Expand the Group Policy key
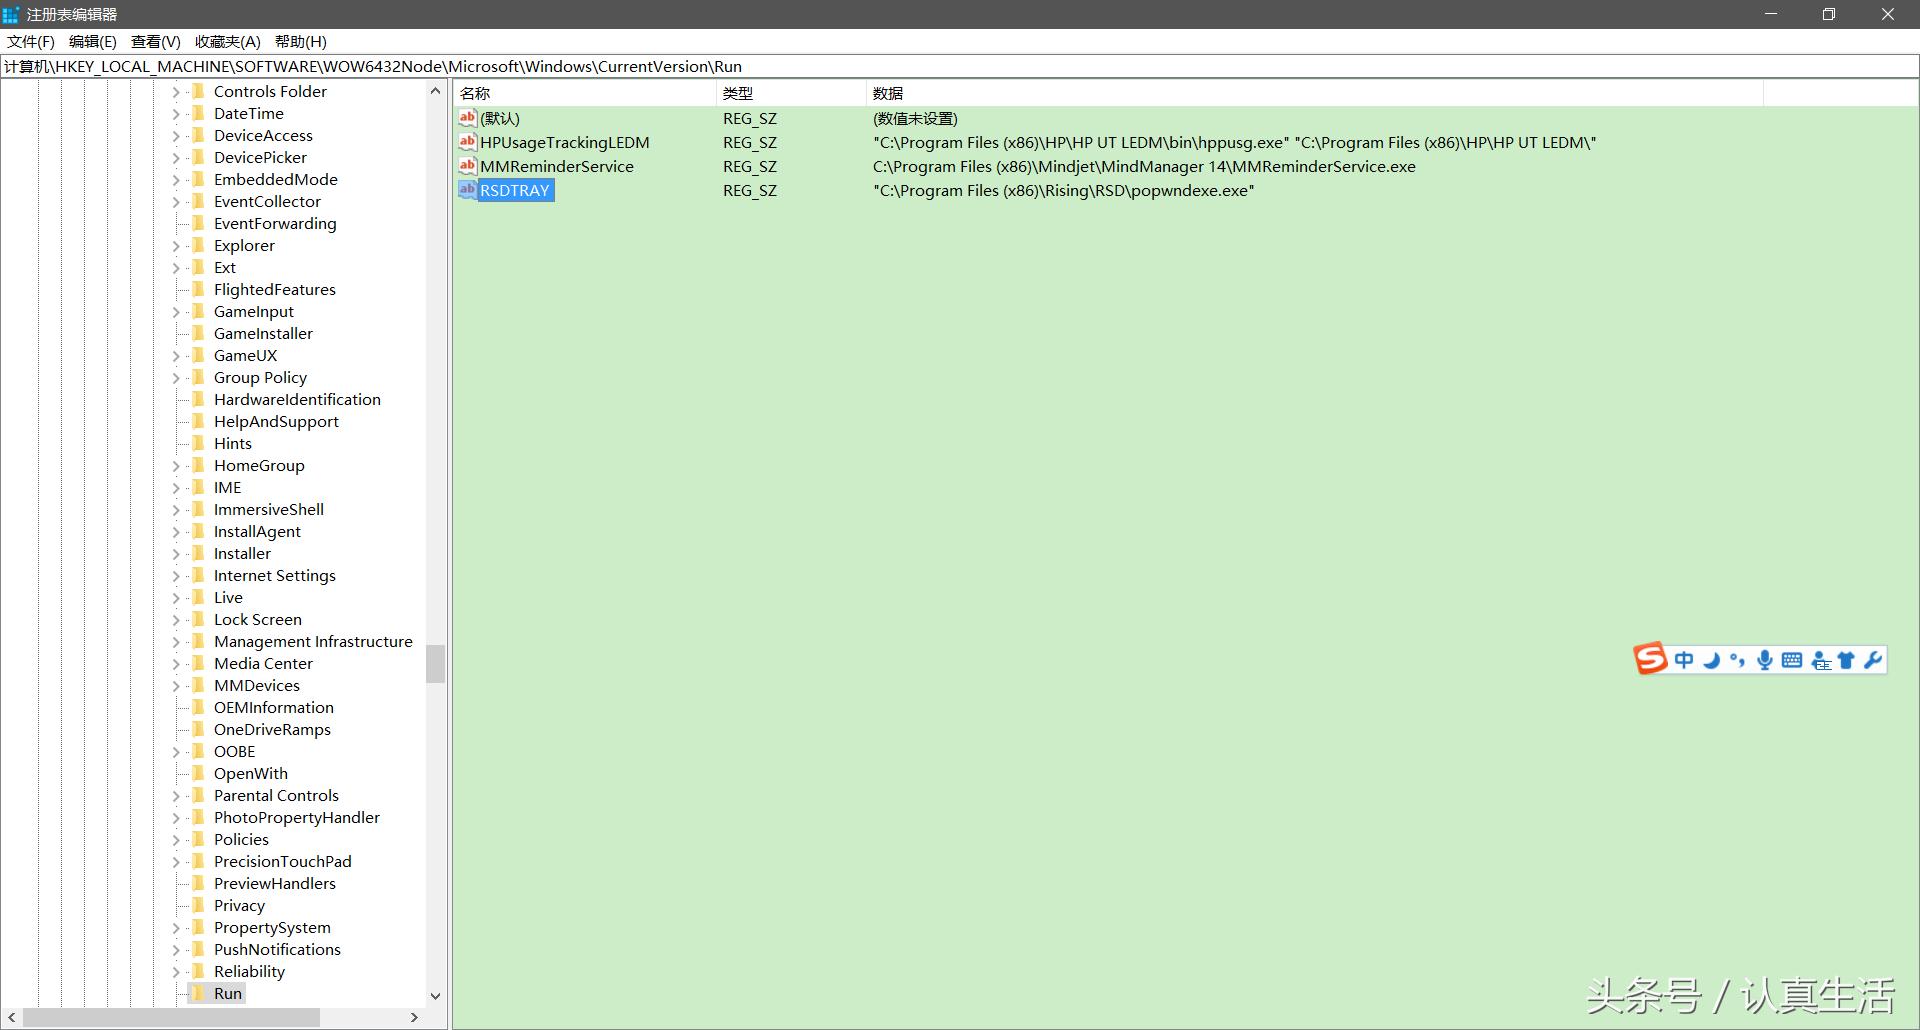 click(176, 377)
